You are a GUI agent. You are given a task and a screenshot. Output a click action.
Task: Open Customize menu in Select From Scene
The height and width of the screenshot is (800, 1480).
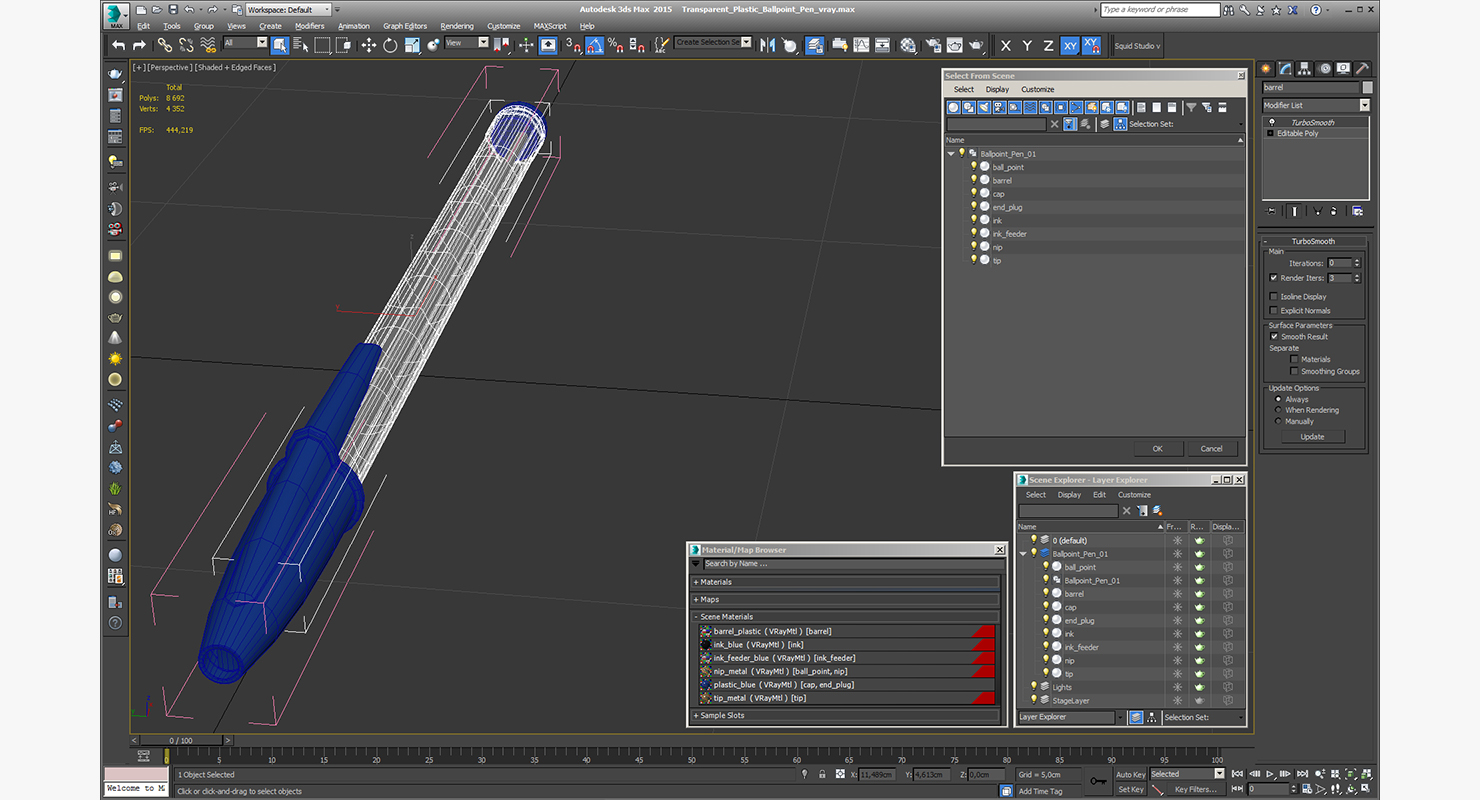1037,90
